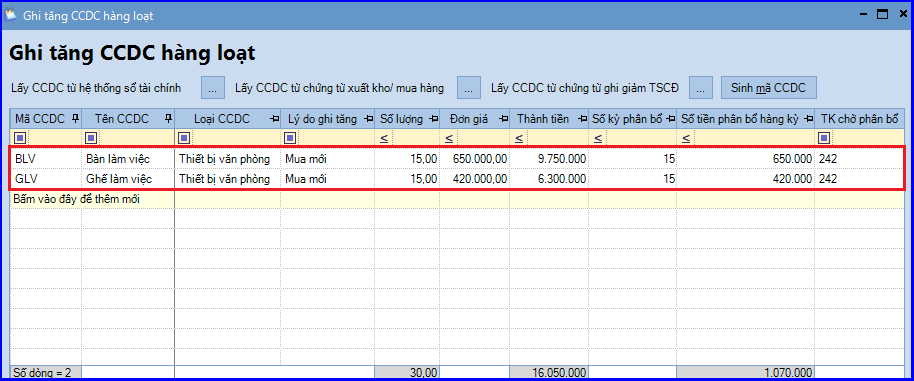Pin the Số lượng column
Screen dimensions: 914x381
click(433, 119)
